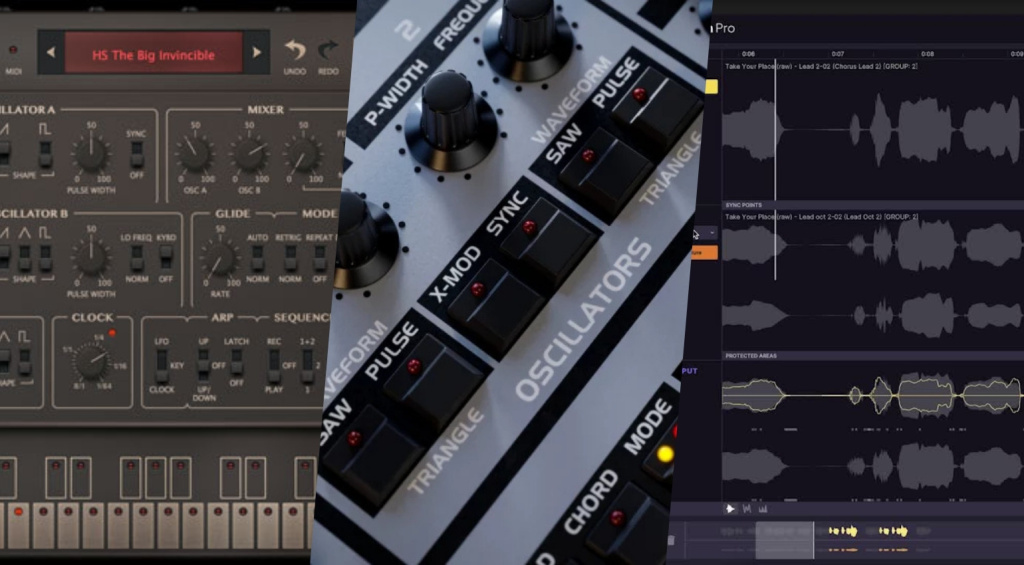Screen dimensions: 1024x565
Task: Click the second yellow clip in overview strip
Action: point(893,531)
